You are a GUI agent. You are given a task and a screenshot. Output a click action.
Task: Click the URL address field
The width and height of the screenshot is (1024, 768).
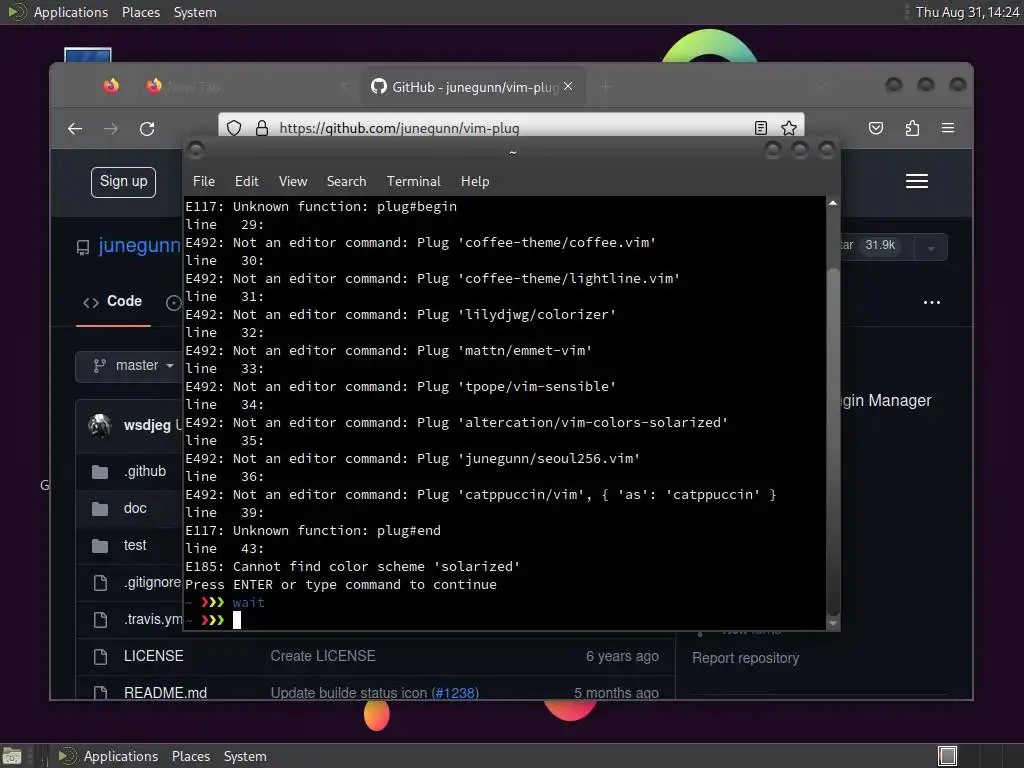point(509,128)
